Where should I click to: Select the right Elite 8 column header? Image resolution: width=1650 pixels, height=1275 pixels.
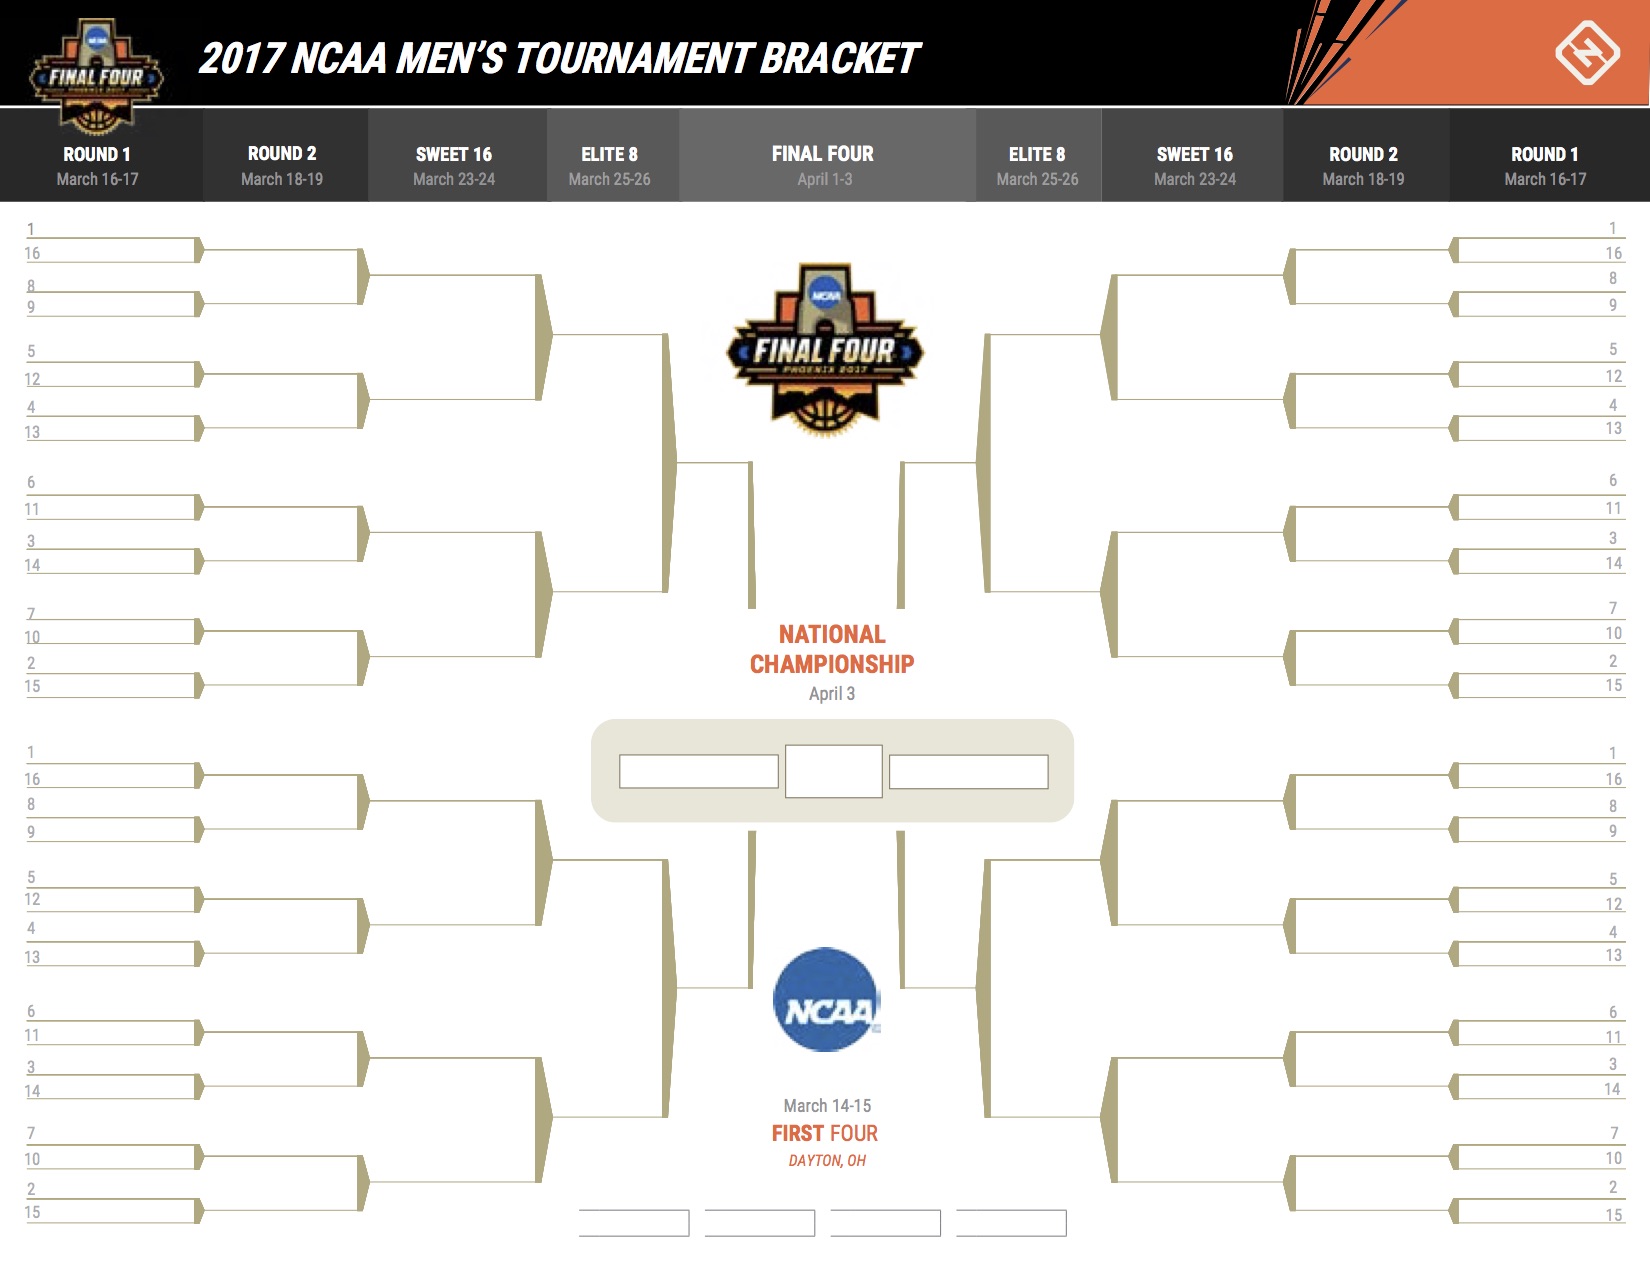pyautogui.click(x=1037, y=165)
